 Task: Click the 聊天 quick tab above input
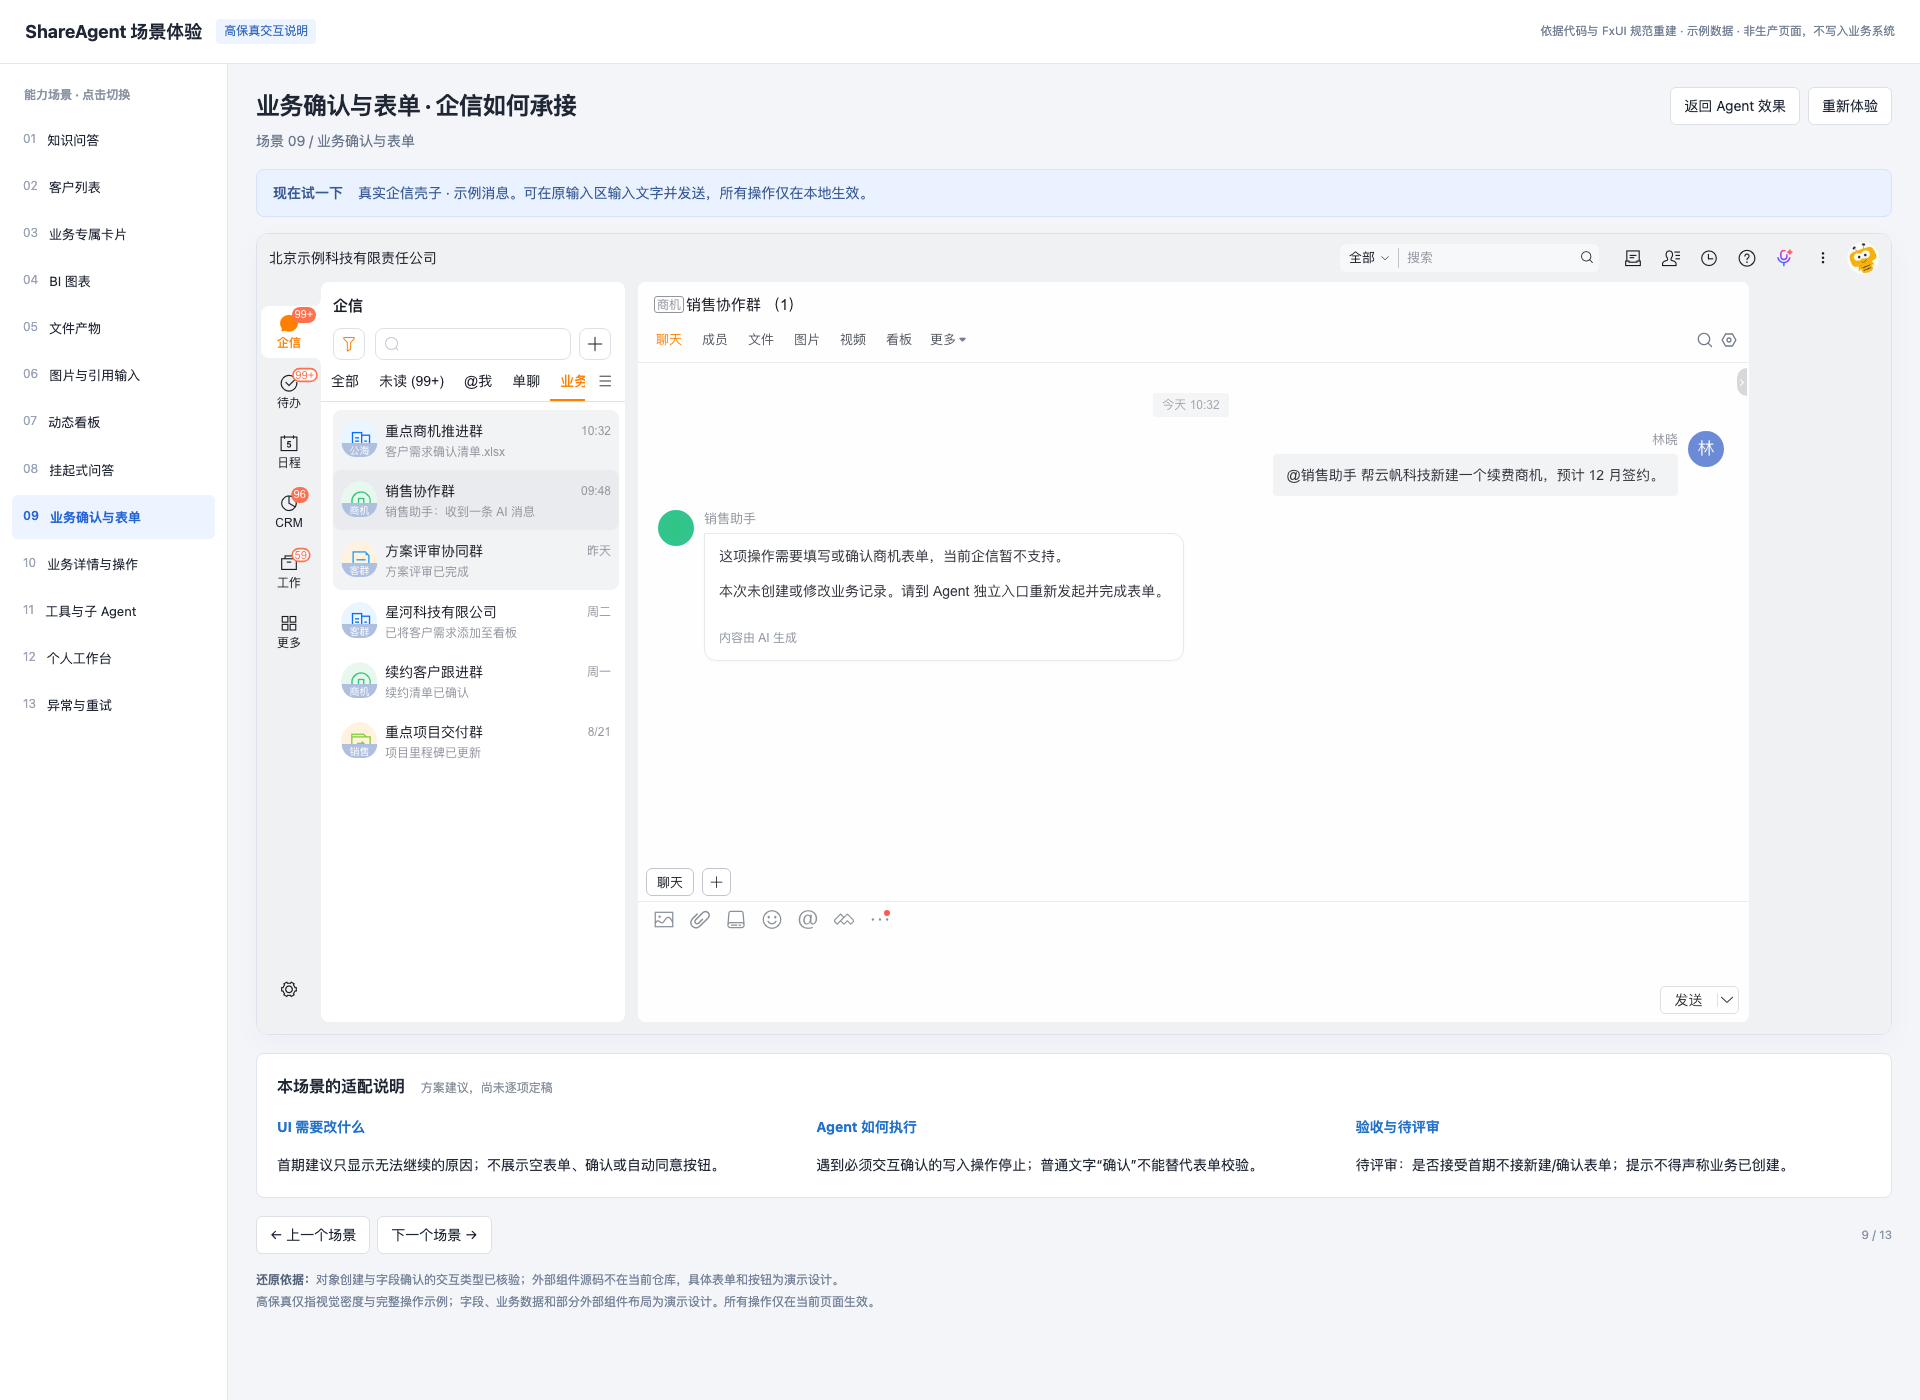(670, 882)
